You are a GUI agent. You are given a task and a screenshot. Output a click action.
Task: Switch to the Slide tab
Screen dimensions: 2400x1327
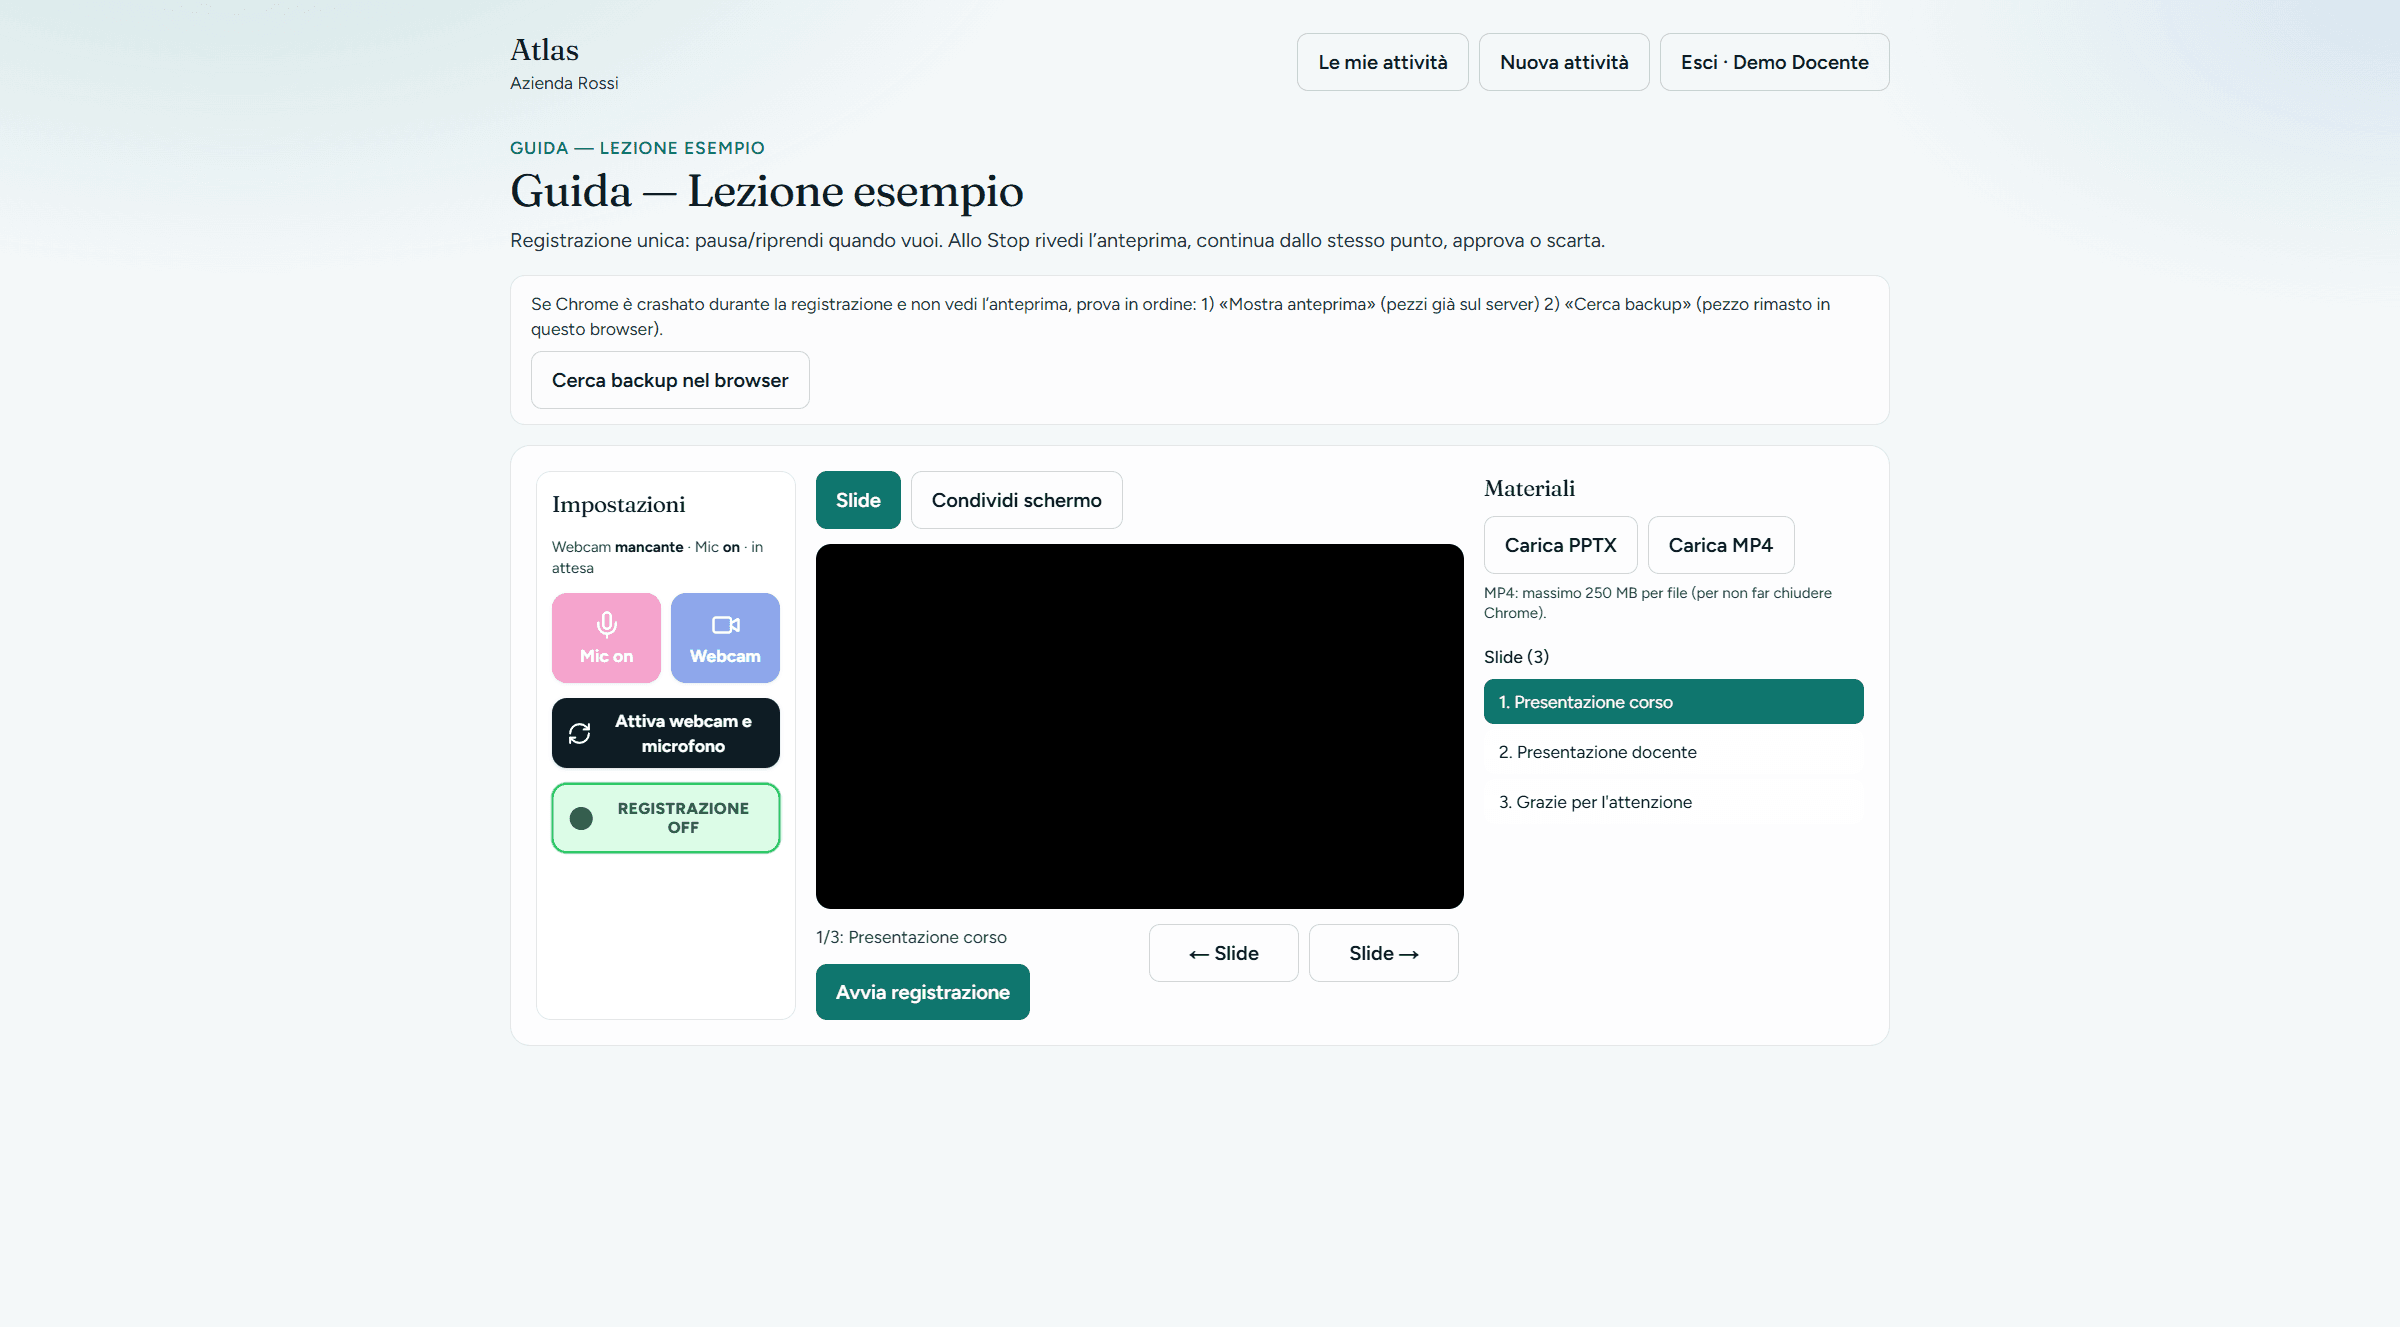tap(858, 500)
